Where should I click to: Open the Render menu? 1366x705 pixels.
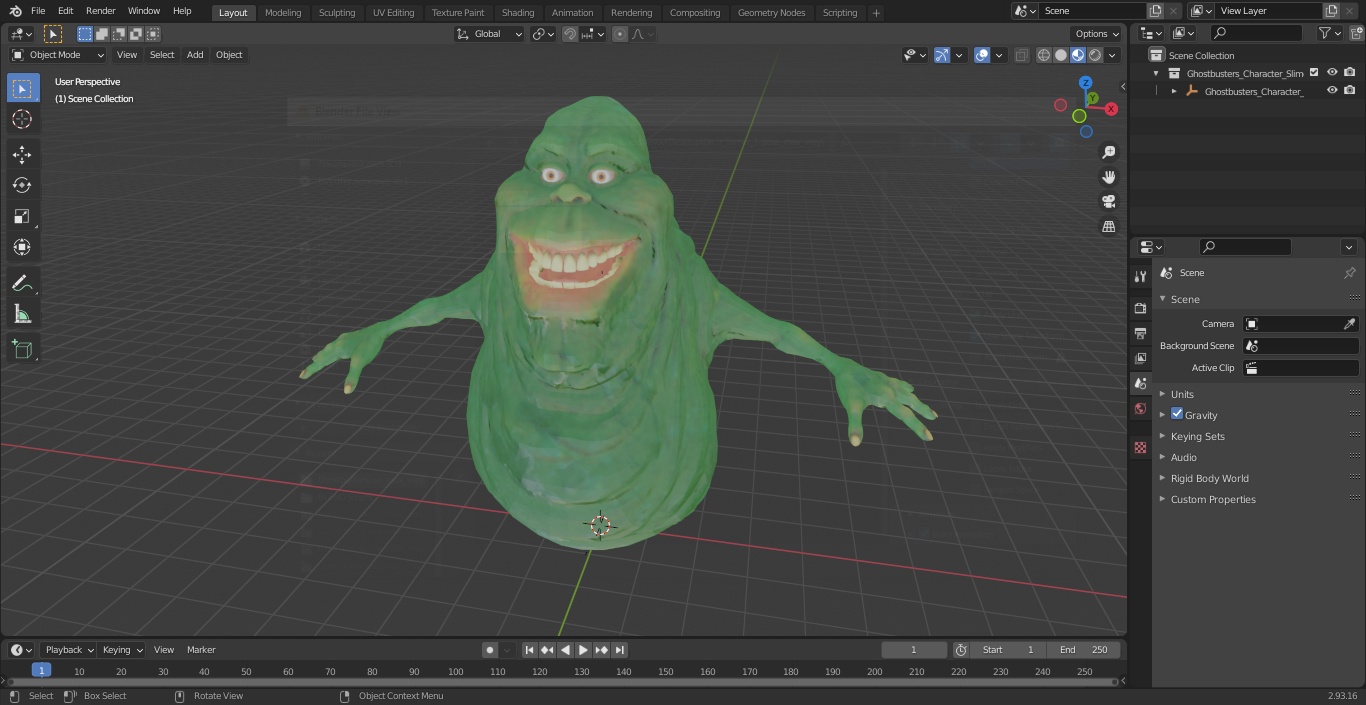click(100, 11)
